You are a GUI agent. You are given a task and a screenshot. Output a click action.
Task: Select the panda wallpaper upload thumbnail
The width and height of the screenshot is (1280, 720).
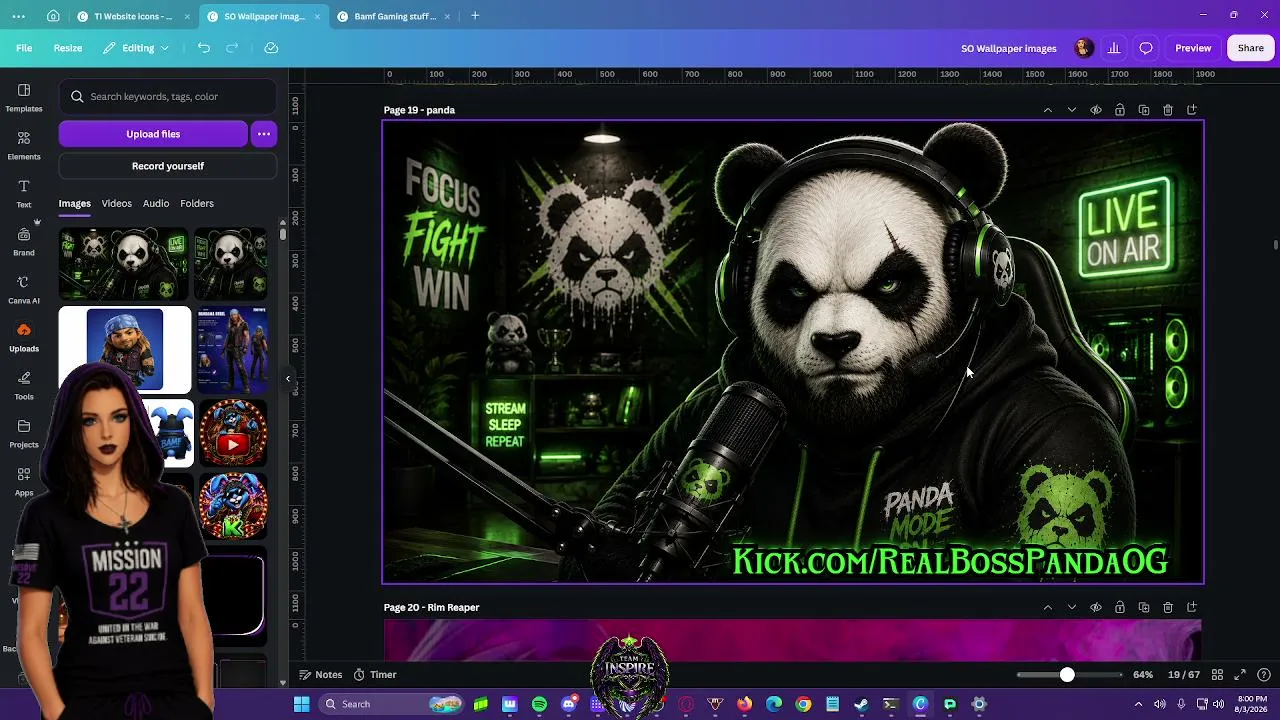coord(124,264)
